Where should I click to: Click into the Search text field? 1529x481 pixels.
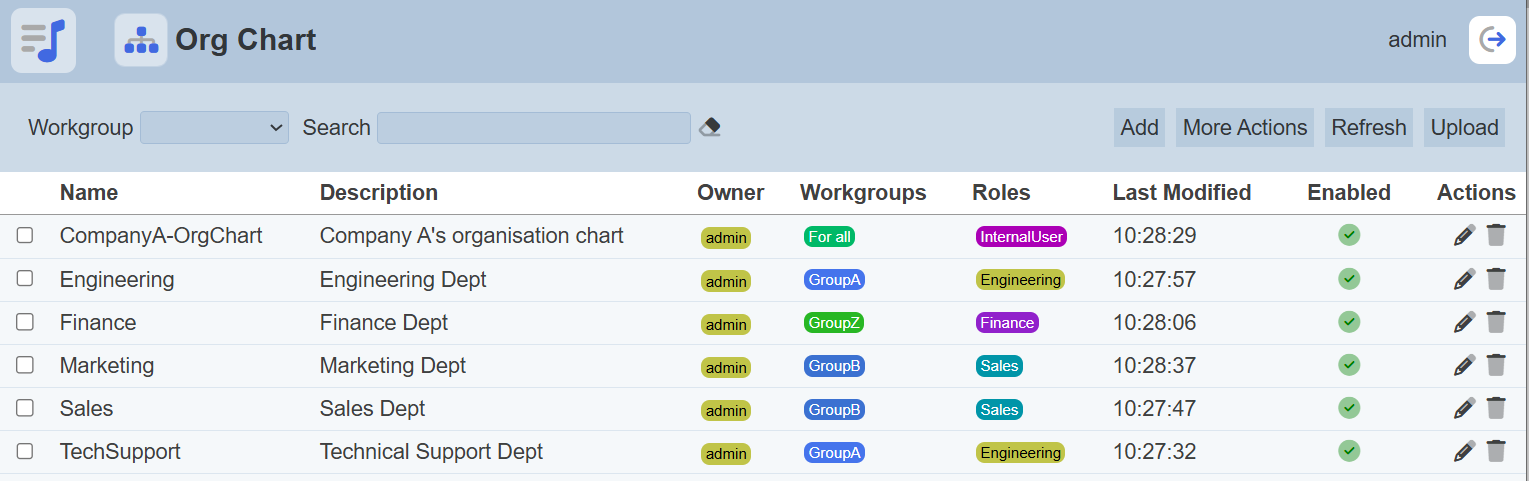pos(533,128)
